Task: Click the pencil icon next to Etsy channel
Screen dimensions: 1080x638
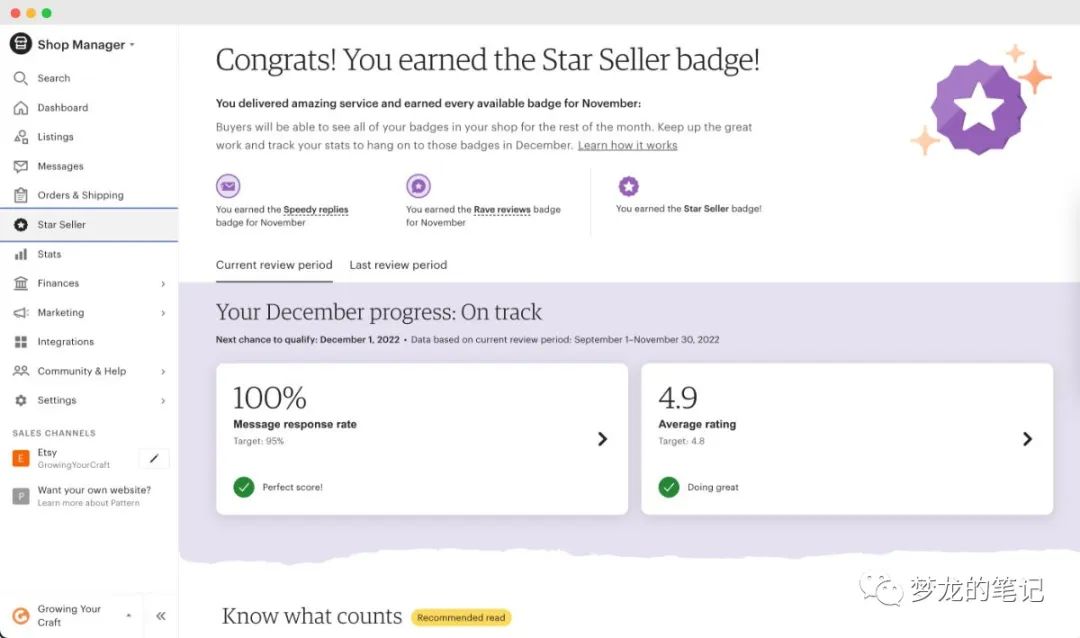Action: [153, 458]
